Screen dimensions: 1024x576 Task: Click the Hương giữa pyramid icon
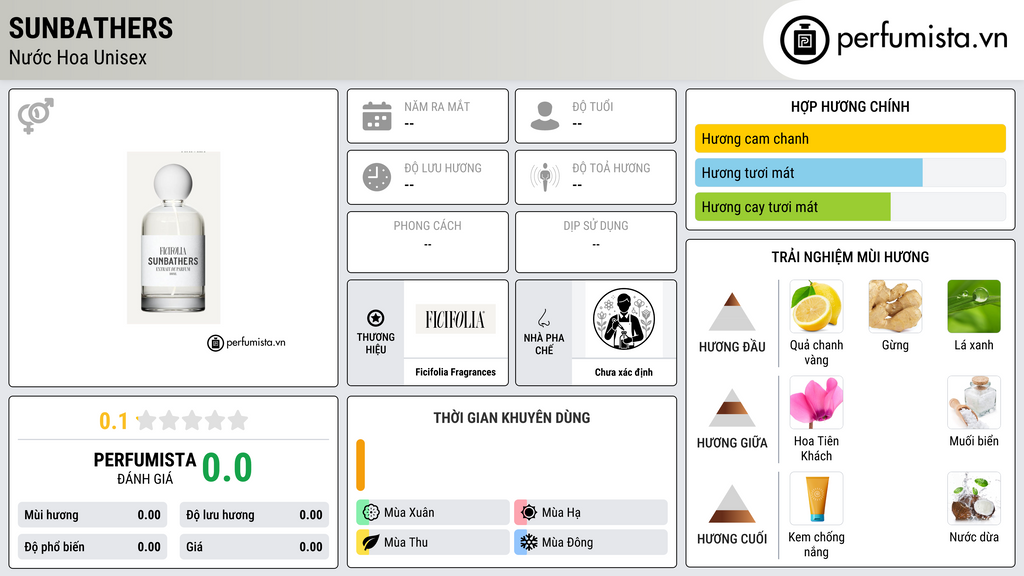[732, 408]
